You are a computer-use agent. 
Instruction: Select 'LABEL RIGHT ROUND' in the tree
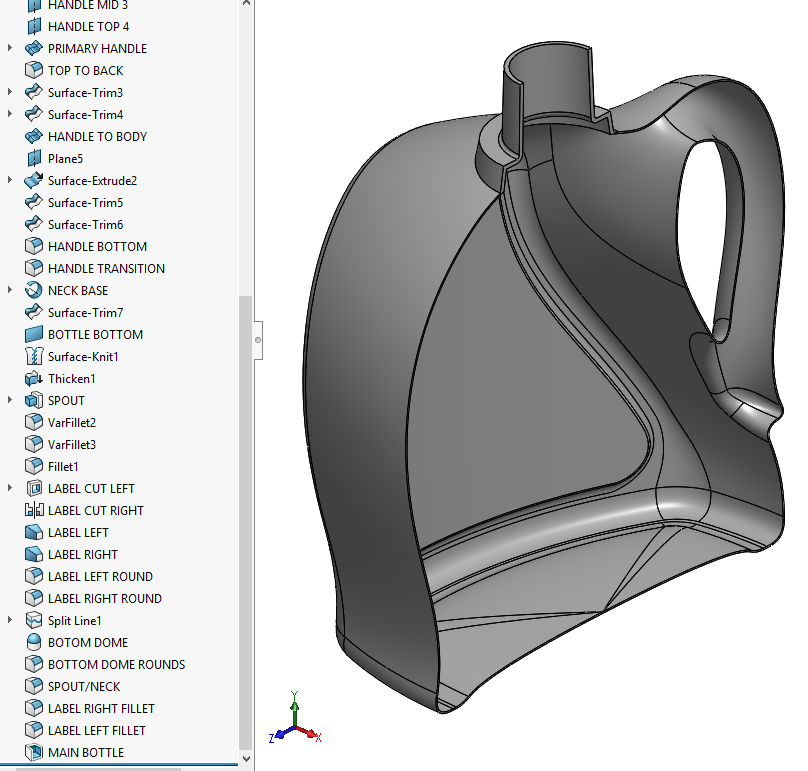tap(105, 599)
